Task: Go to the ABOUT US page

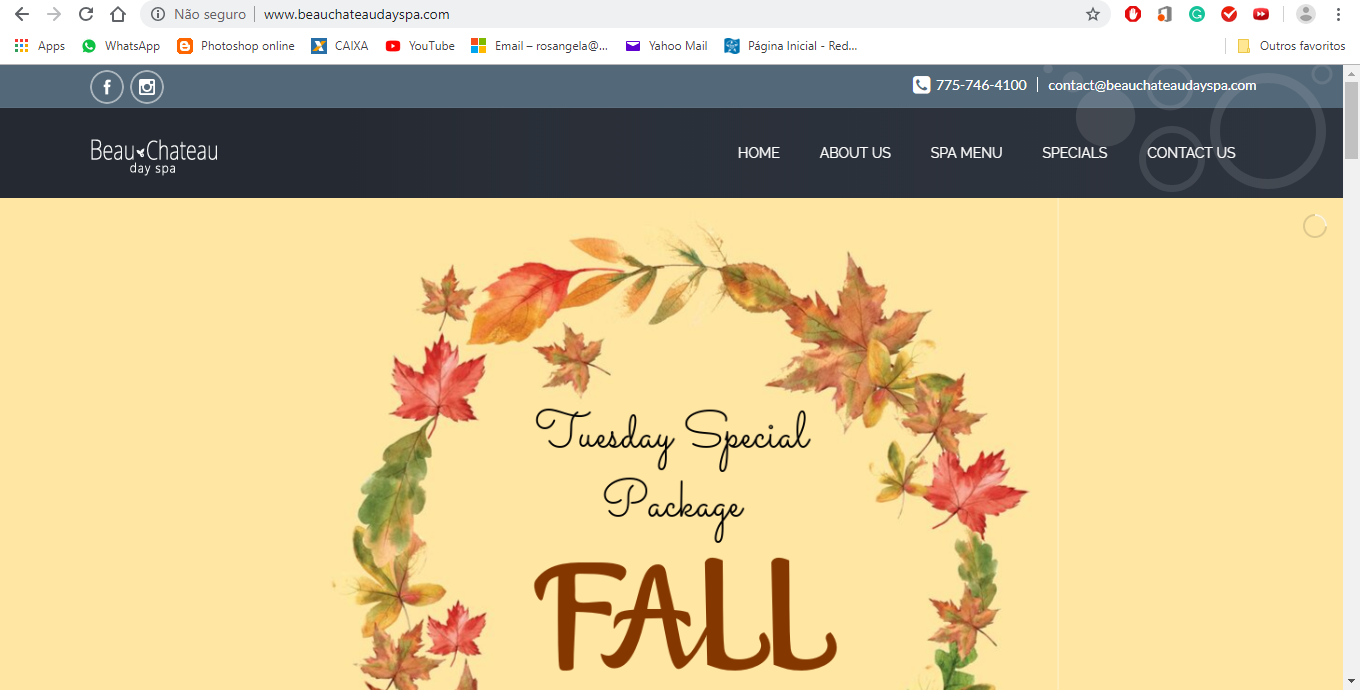Action: [855, 153]
